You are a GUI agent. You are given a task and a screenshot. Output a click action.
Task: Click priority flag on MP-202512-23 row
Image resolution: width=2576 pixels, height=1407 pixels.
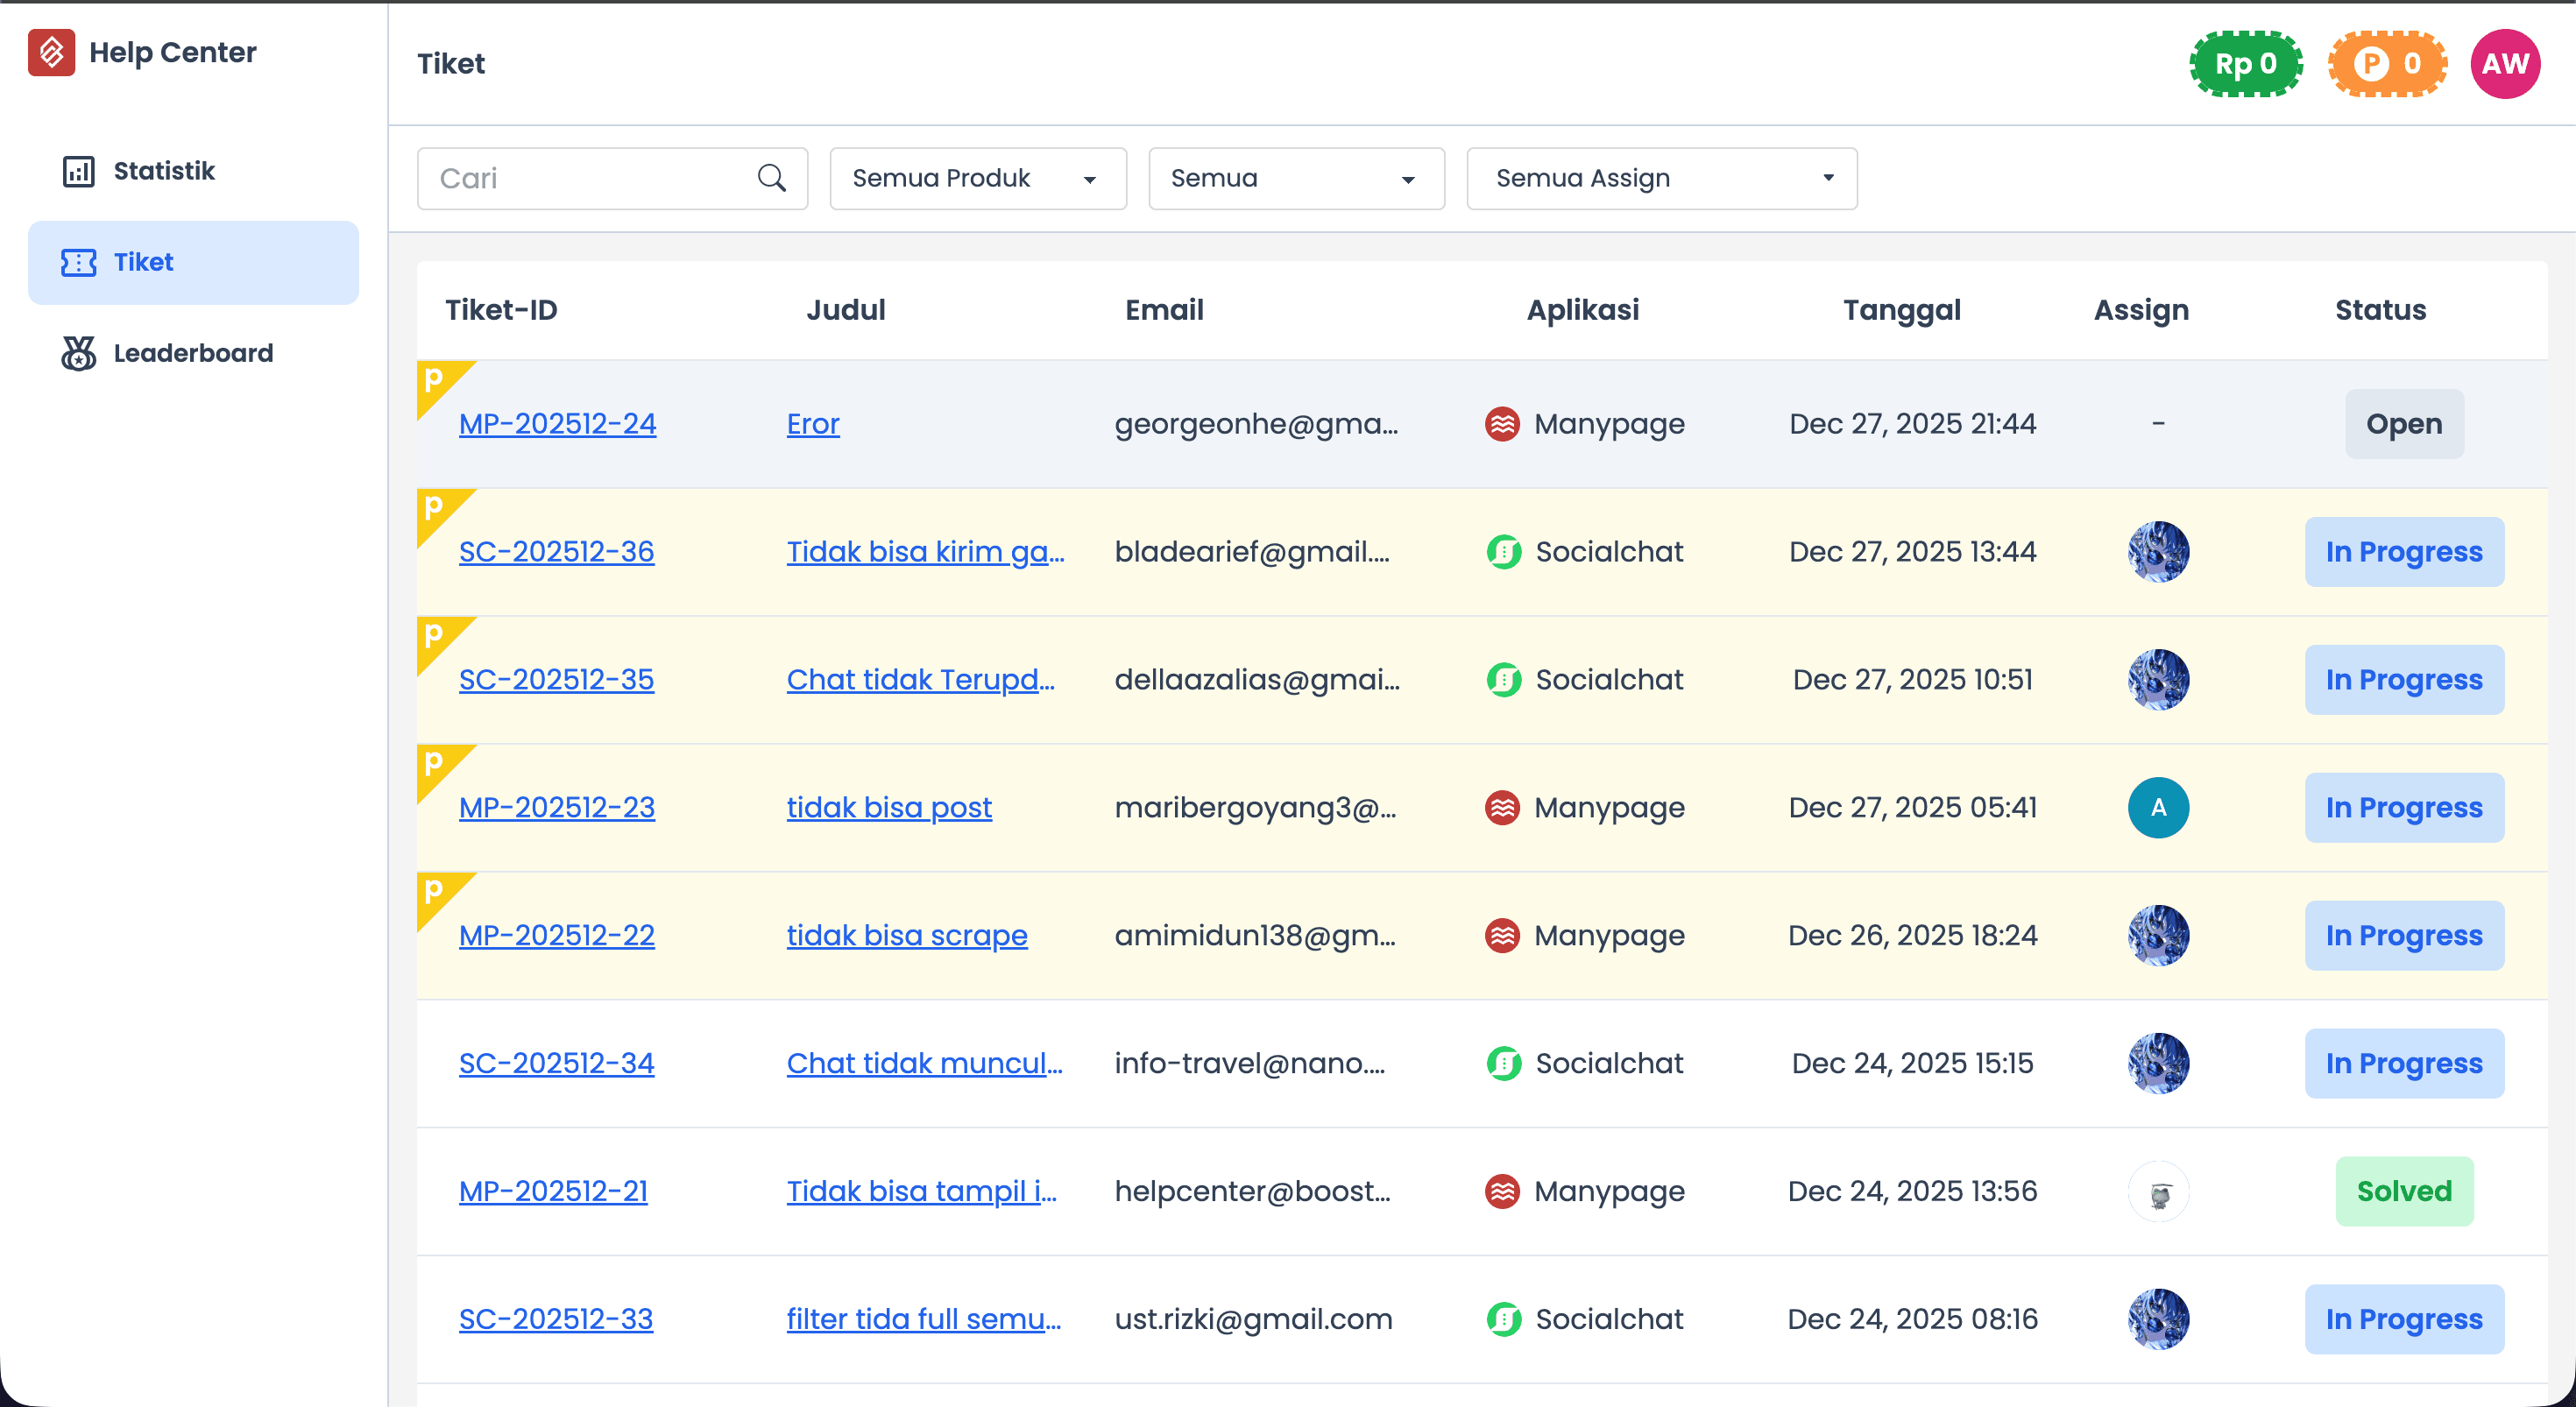(x=438, y=766)
